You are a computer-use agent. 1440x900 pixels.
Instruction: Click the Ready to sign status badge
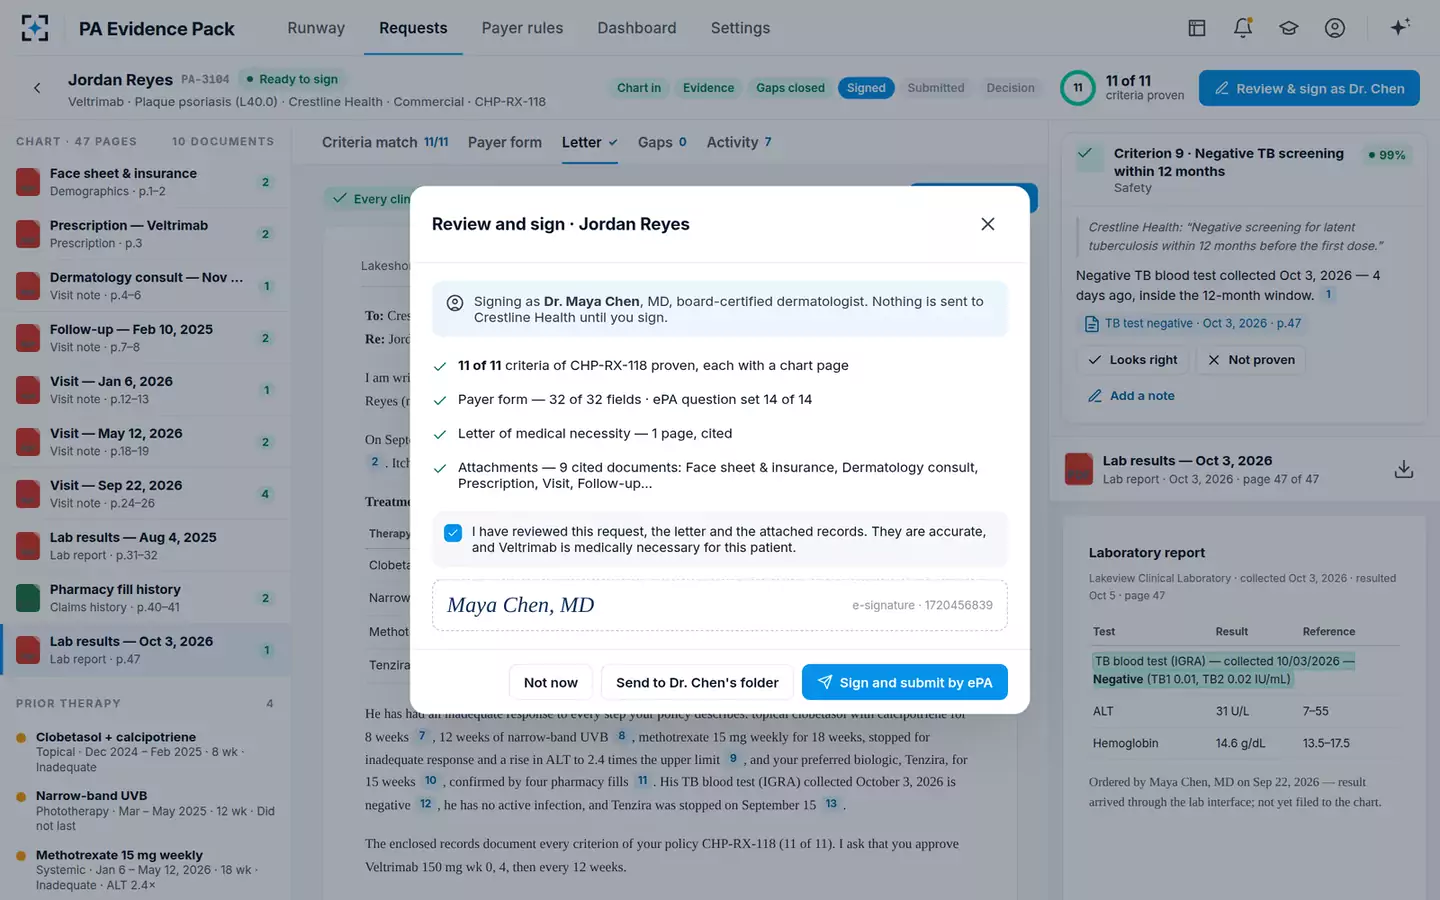pyautogui.click(x=292, y=79)
